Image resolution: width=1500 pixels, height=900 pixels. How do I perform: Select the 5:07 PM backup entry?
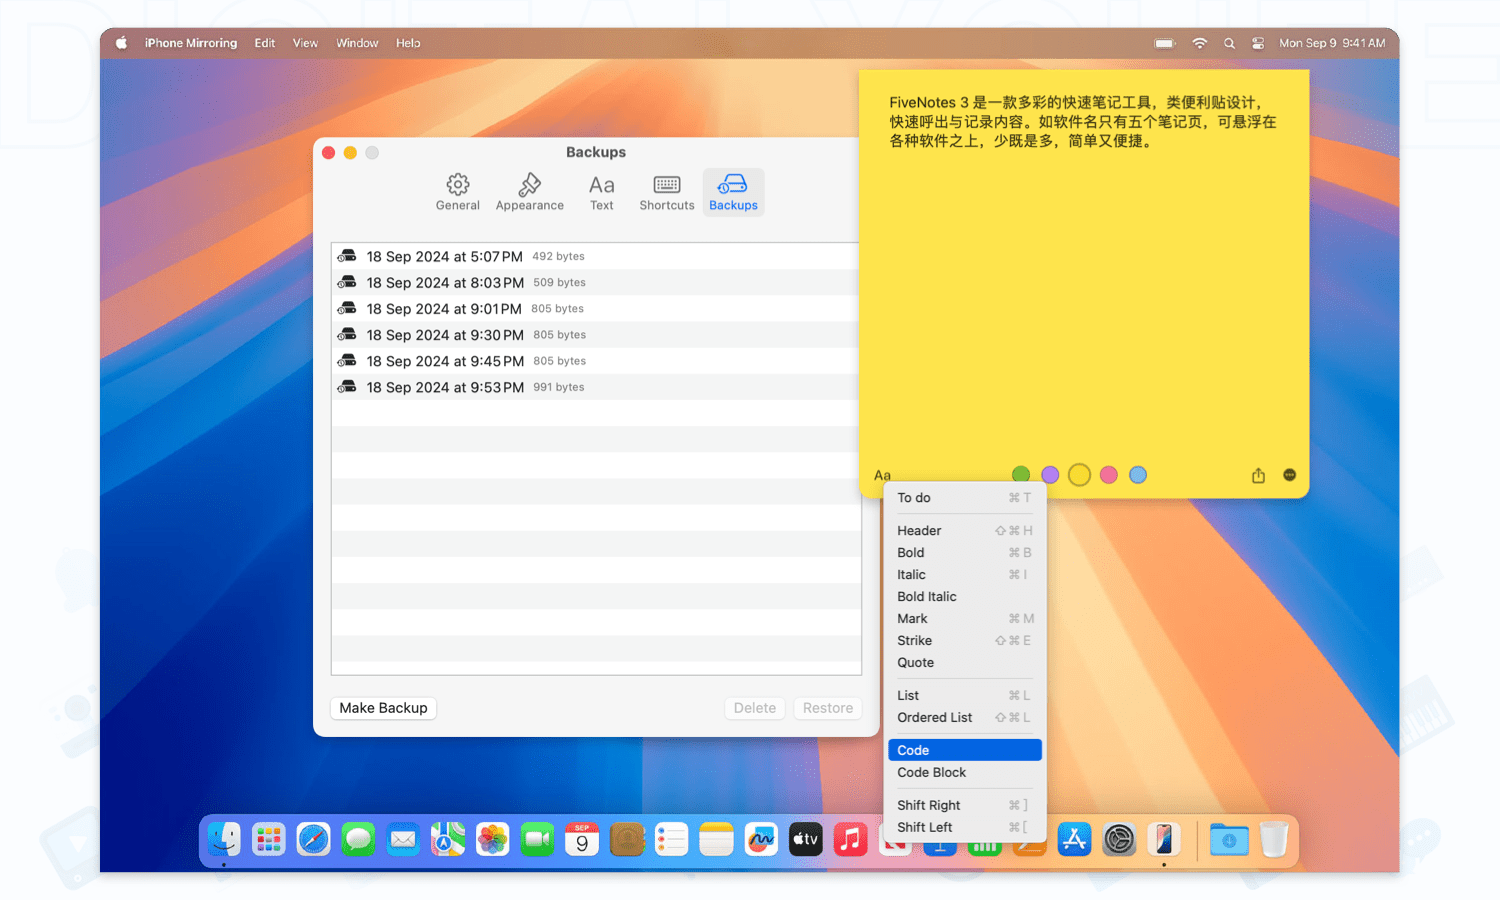point(444,257)
